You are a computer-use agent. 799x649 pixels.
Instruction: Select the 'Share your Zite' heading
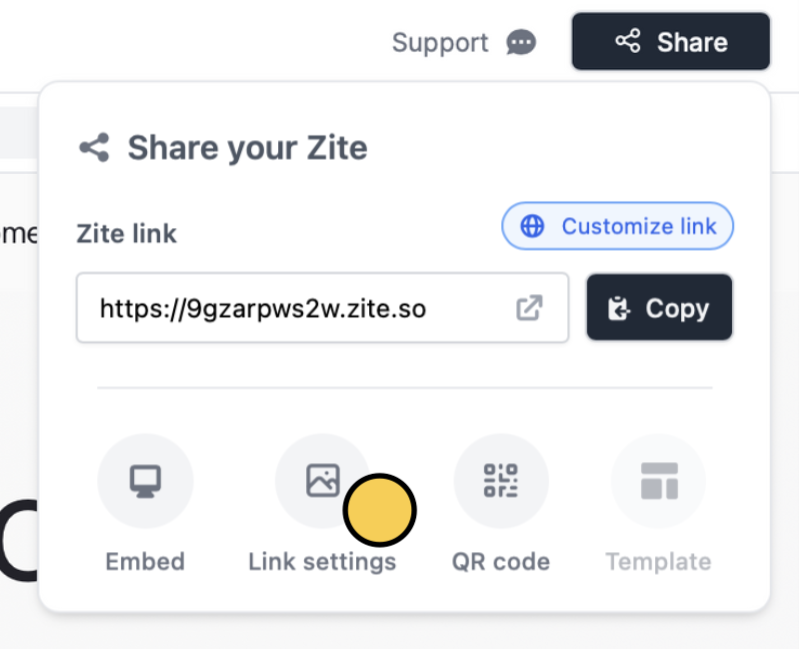(x=247, y=148)
